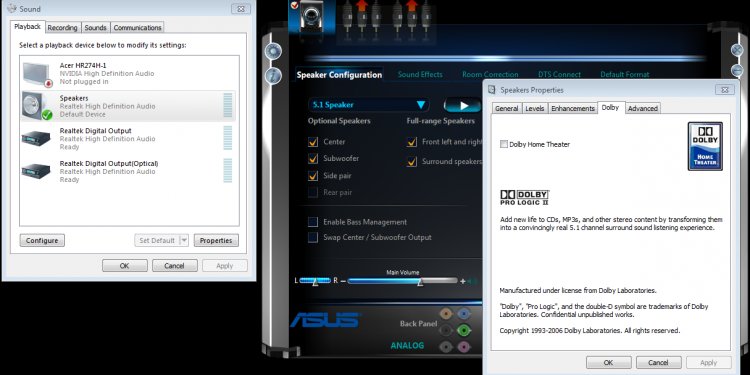The height and width of the screenshot is (375, 750).
Task: Click the Main Volume slider
Action: [x=403, y=281]
